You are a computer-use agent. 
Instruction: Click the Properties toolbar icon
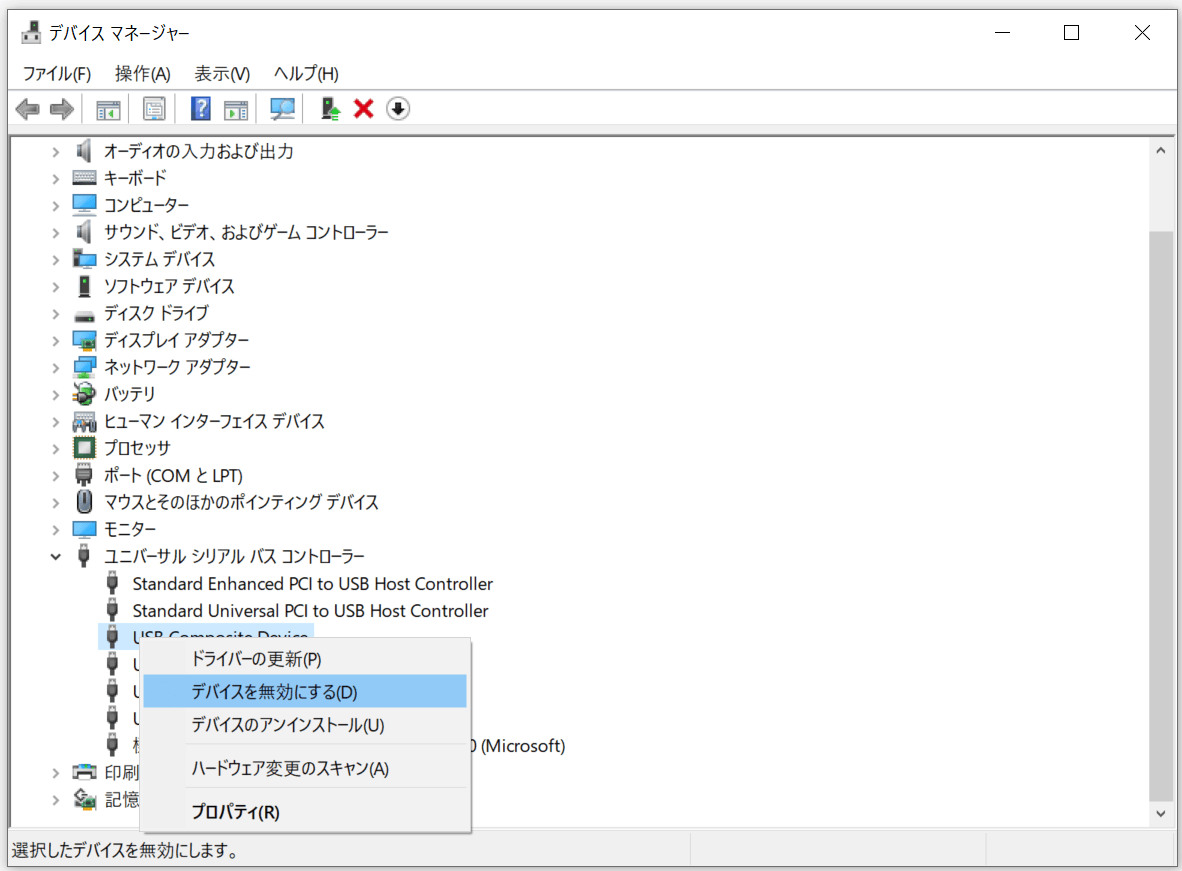coord(154,109)
